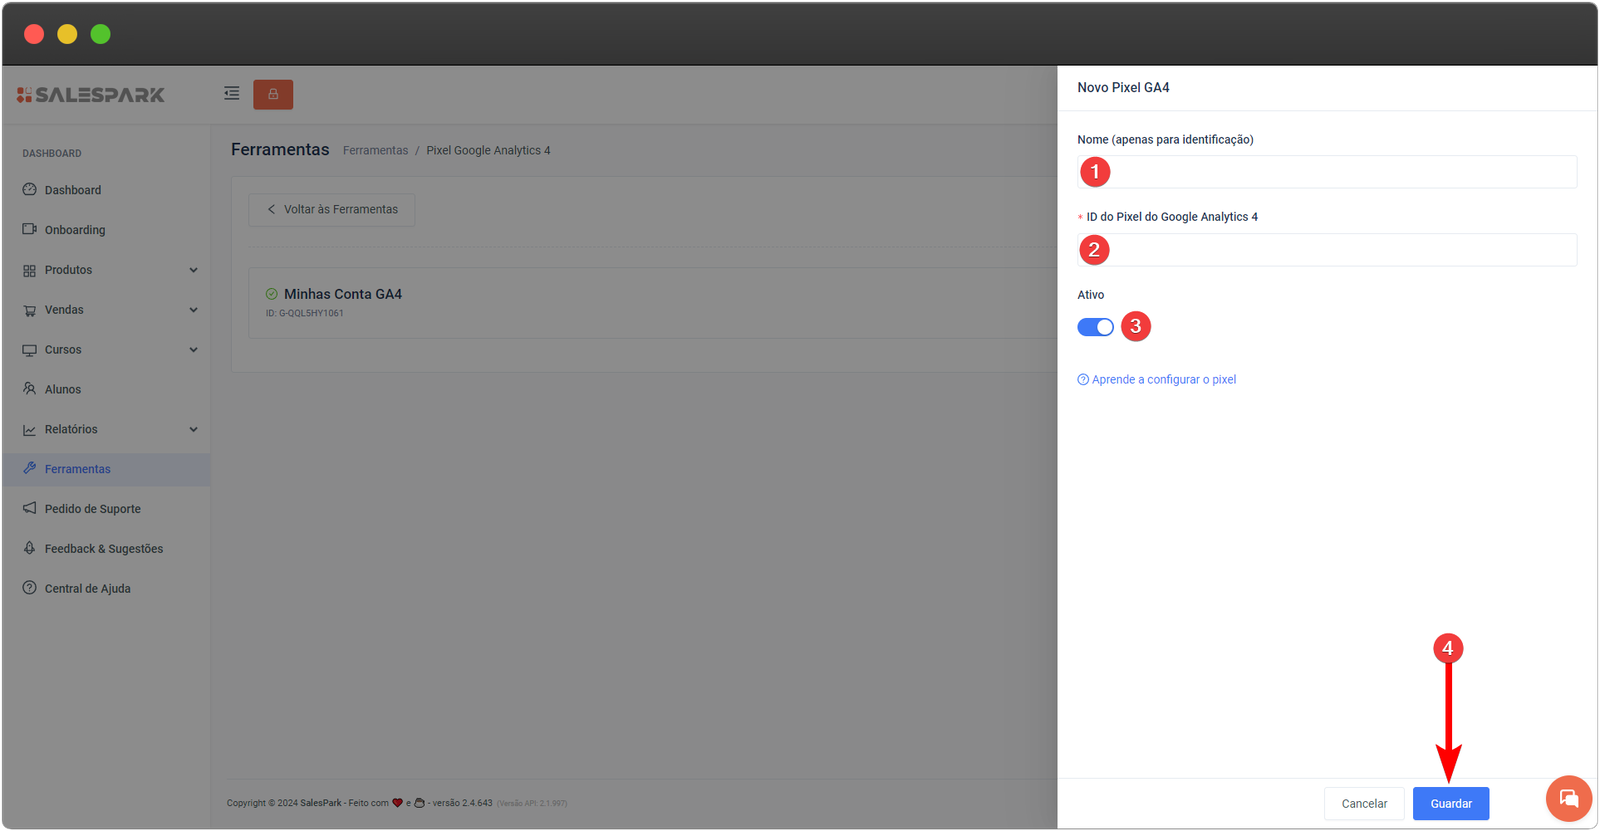The width and height of the screenshot is (1600, 831).
Task: Click the Dashboard gauge icon
Action: click(x=30, y=190)
